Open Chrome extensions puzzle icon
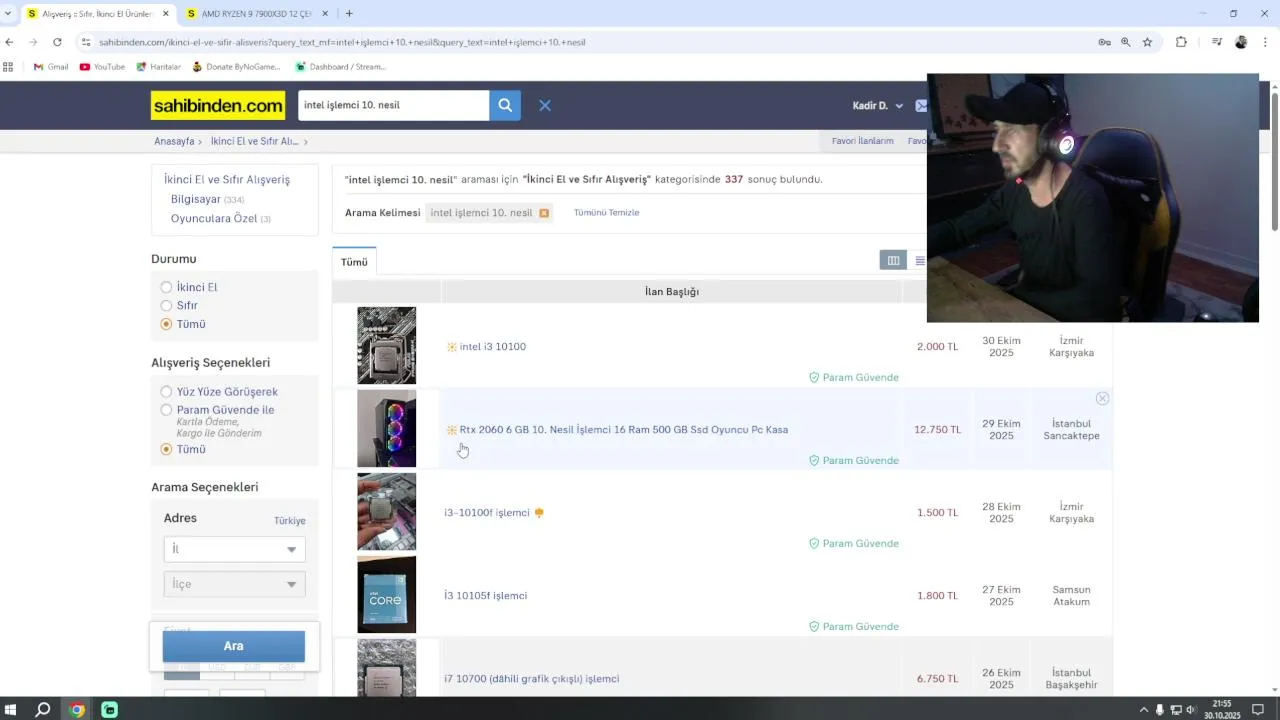1280x720 pixels. [1181, 42]
